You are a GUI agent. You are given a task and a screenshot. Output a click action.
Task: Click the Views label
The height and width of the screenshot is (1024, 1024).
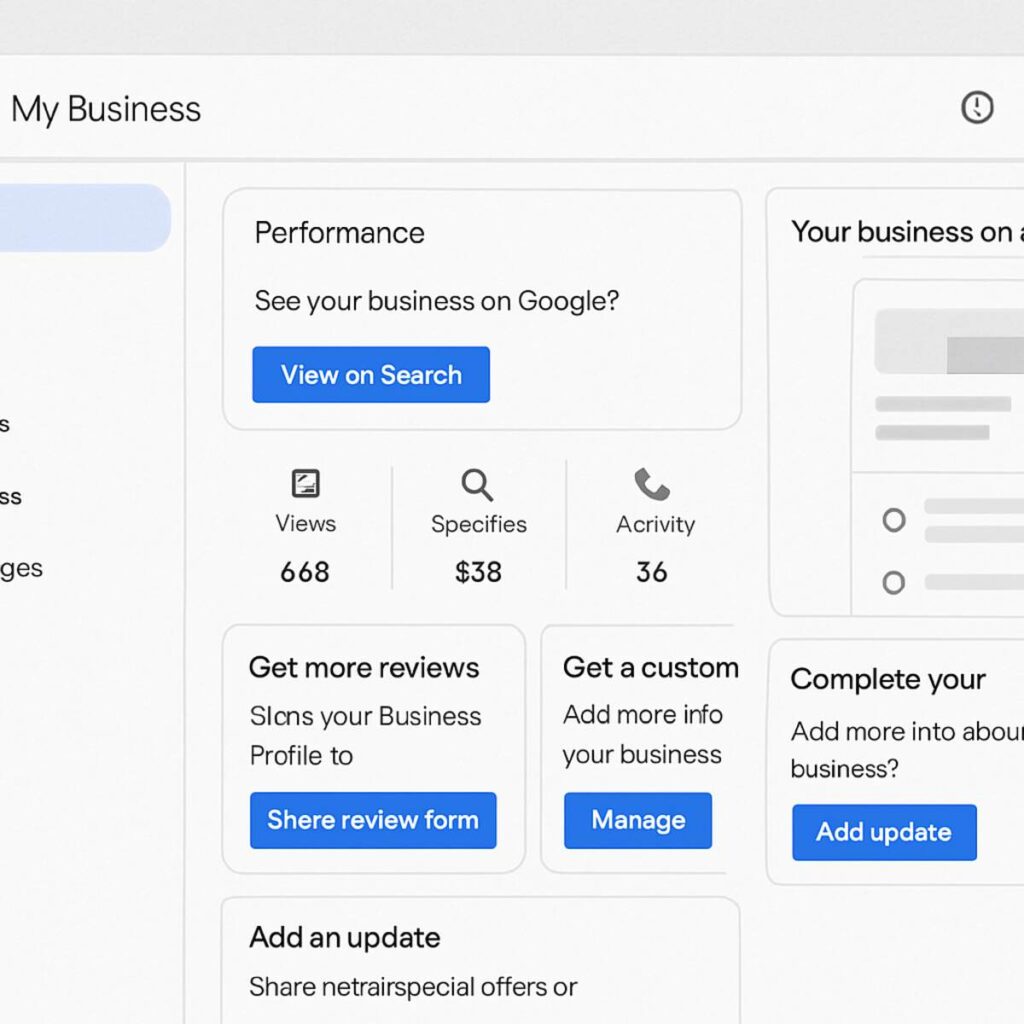306,524
